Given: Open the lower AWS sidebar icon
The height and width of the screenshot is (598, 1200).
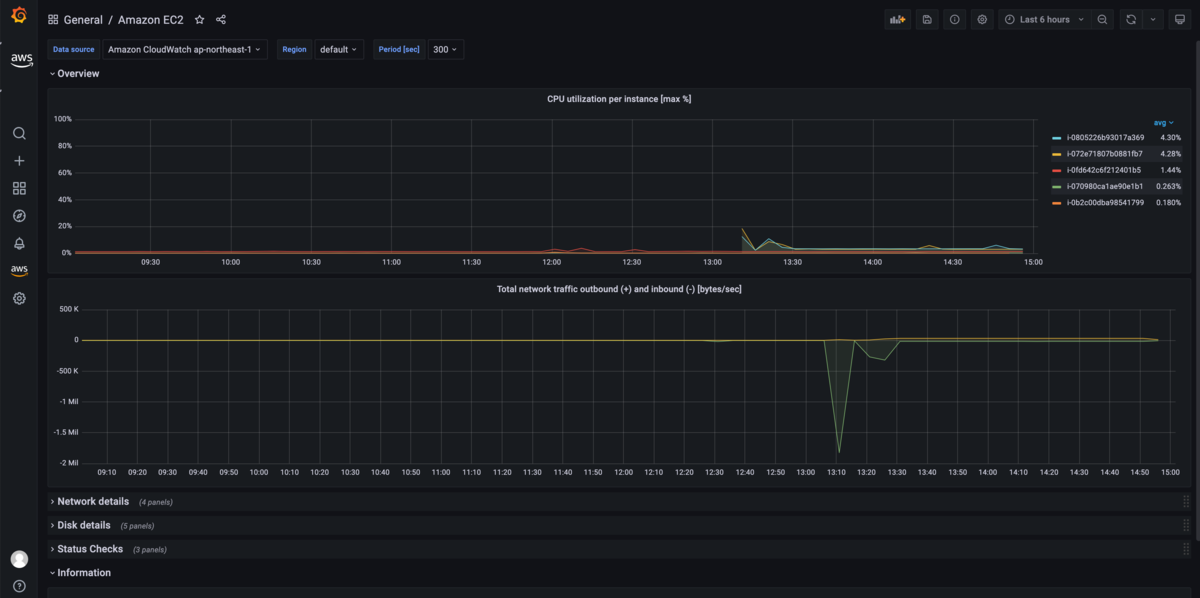Looking at the screenshot, I should click(x=19, y=270).
